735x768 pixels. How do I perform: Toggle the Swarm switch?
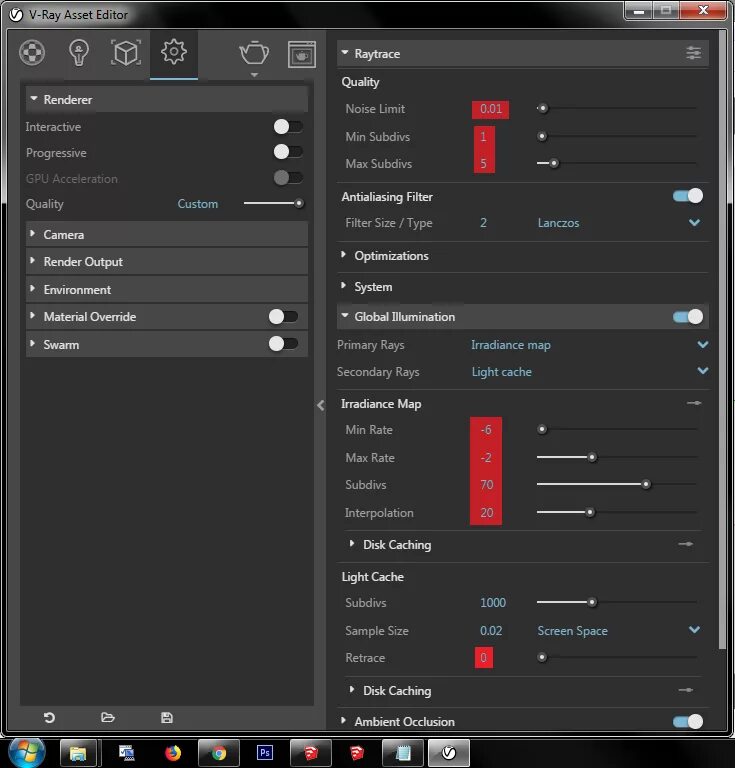pos(283,344)
